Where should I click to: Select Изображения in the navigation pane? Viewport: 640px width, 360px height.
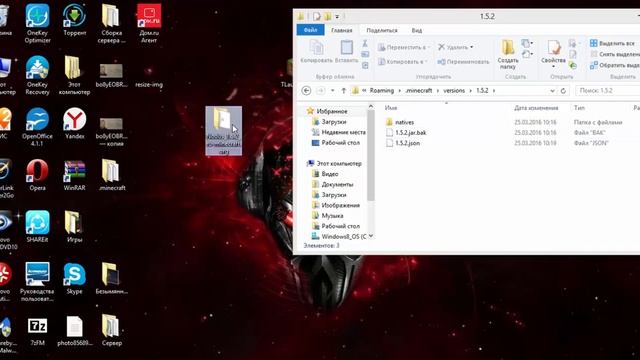click(x=336, y=205)
